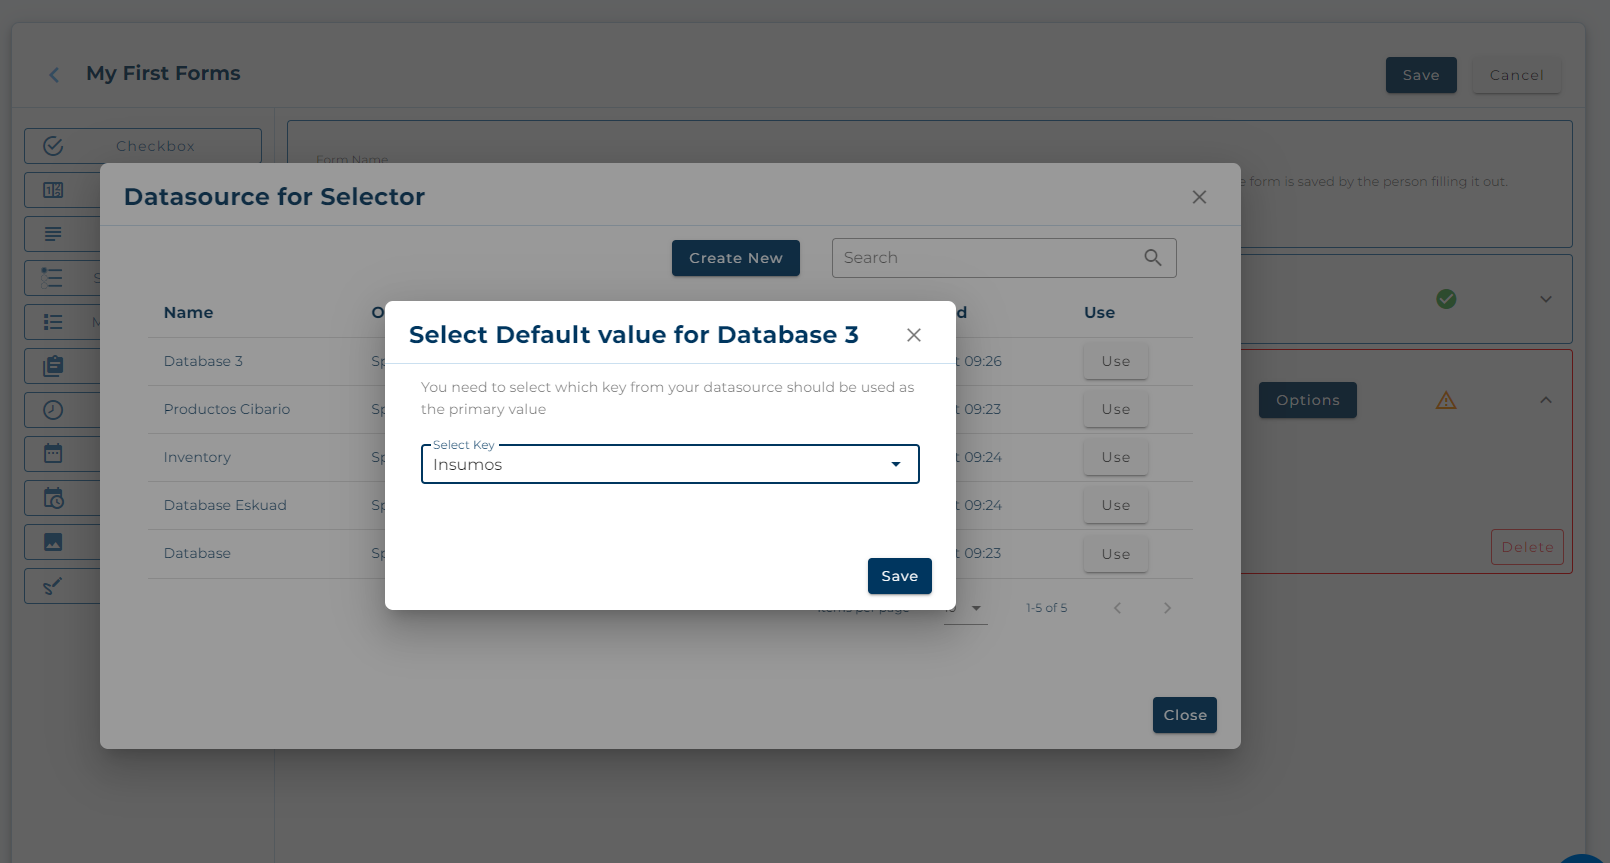Use the Inventory datasource

point(1115,457)
